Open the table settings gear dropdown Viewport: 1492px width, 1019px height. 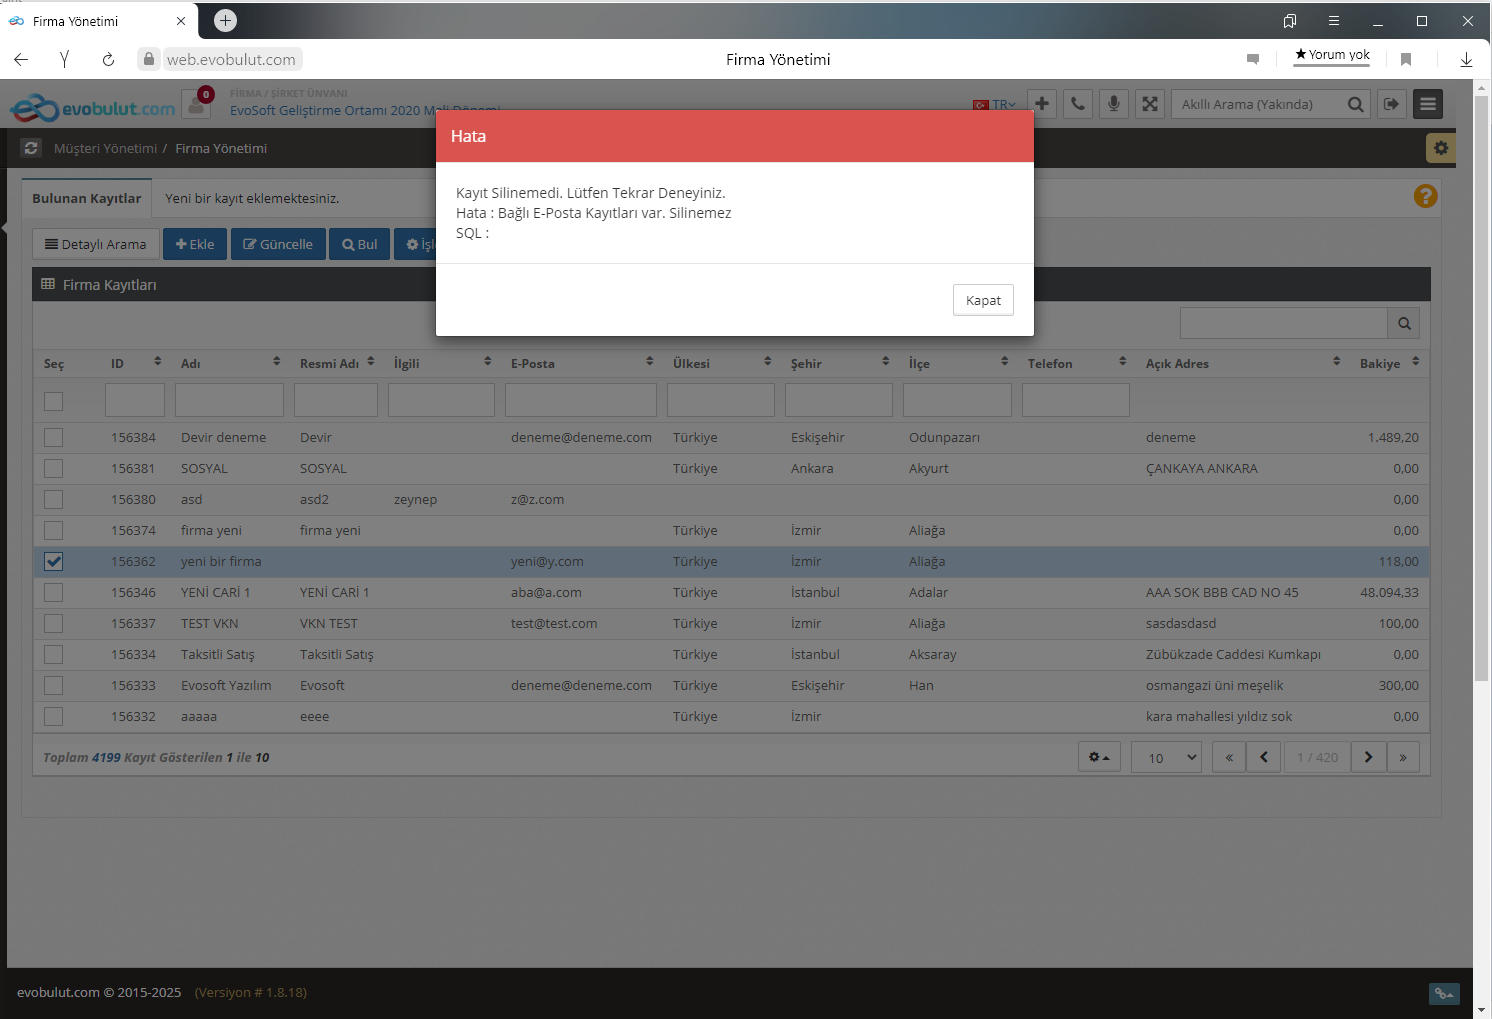(x=1099, y=758)
